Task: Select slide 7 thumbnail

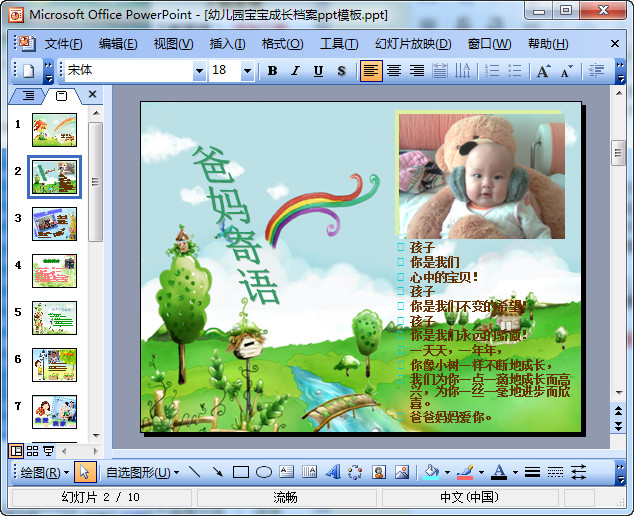Action: tap(55, 412)
